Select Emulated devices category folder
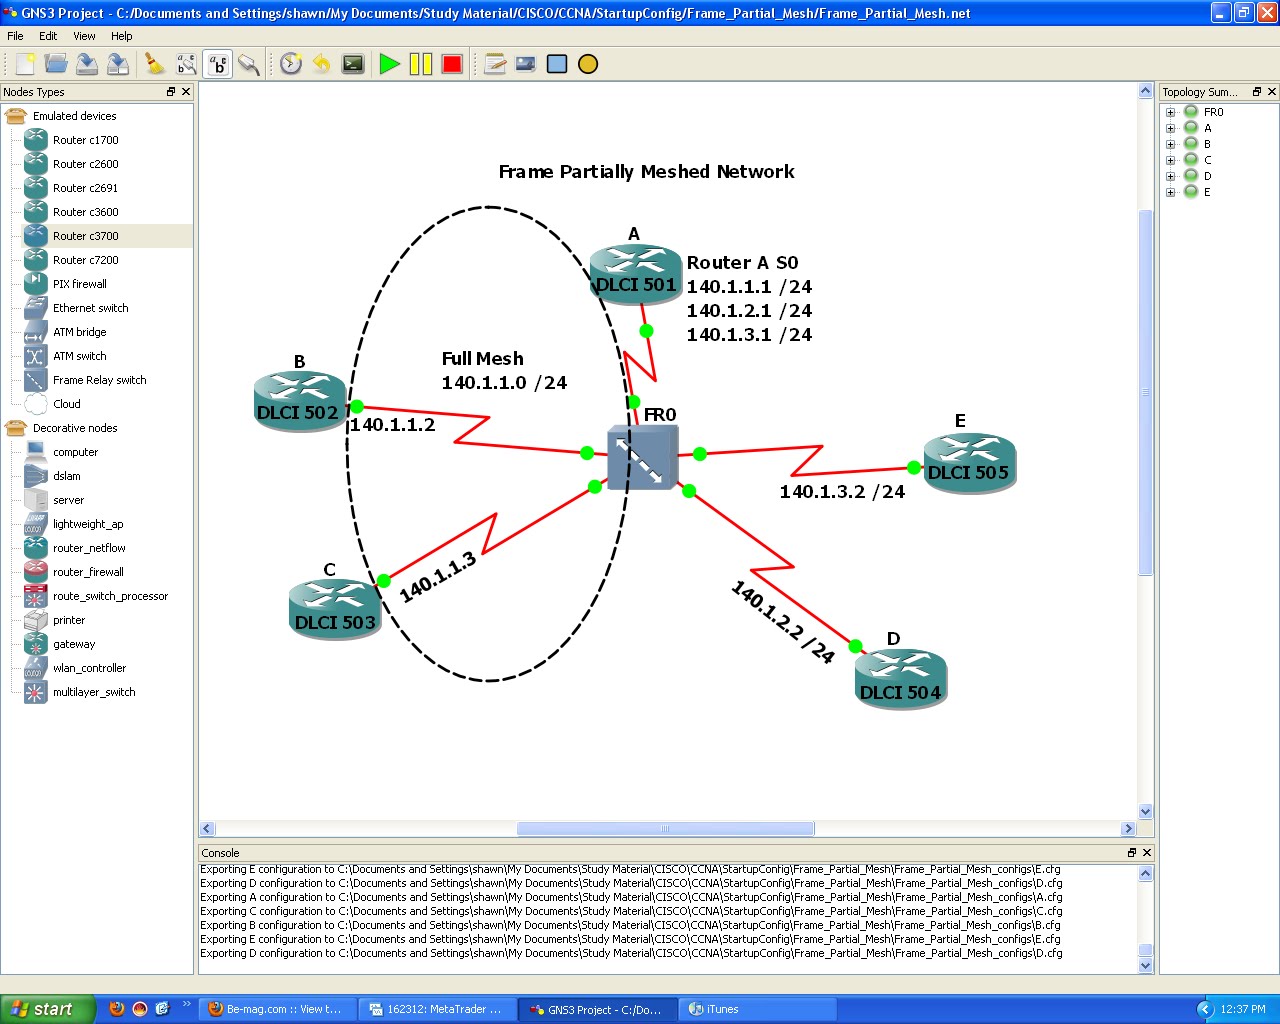This screenshot has width=1280, height=1024. pos(61,116)
